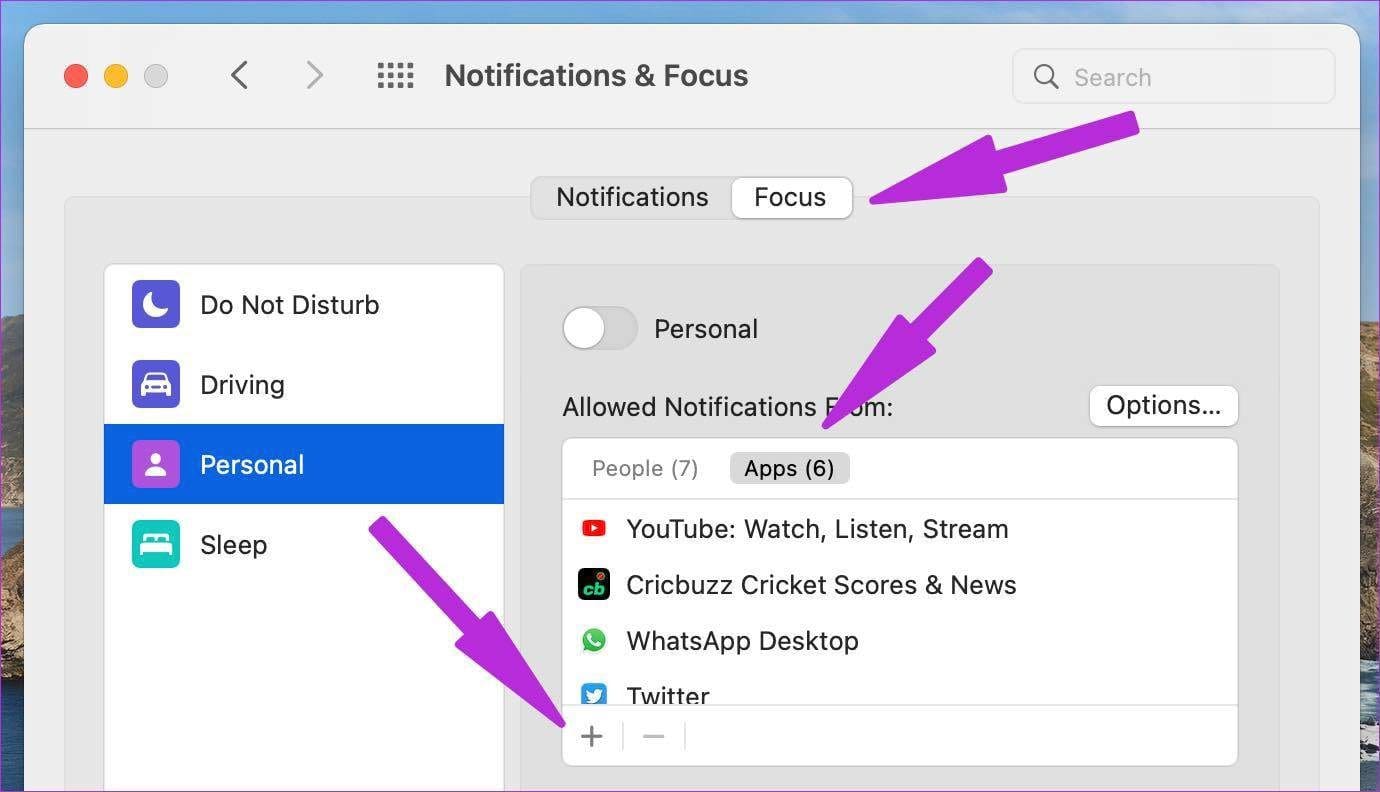
Task: Show all preferences grid icon
Action: tap(395, 75)
